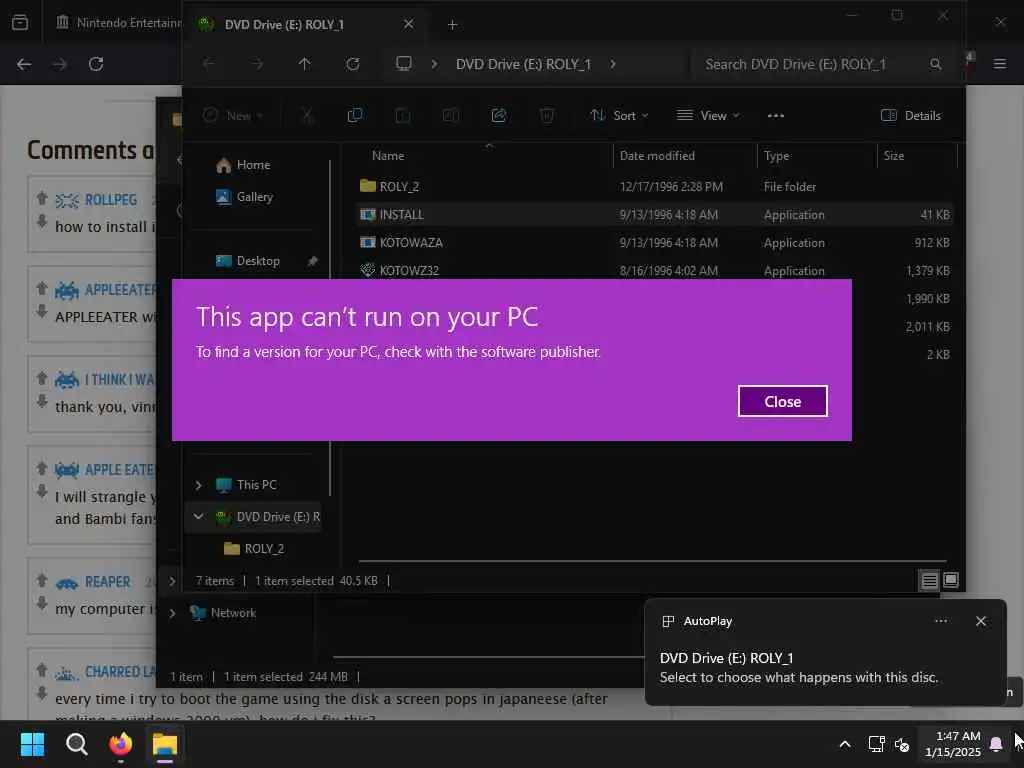Click the Share icon in Explorer toolbar
This screenshot has width=1024, height=768.
click(x=499, y=116)
